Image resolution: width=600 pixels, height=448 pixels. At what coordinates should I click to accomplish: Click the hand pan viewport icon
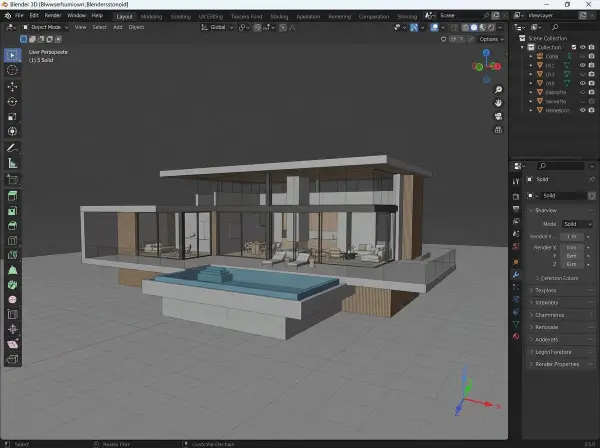(x=498, y=103)
